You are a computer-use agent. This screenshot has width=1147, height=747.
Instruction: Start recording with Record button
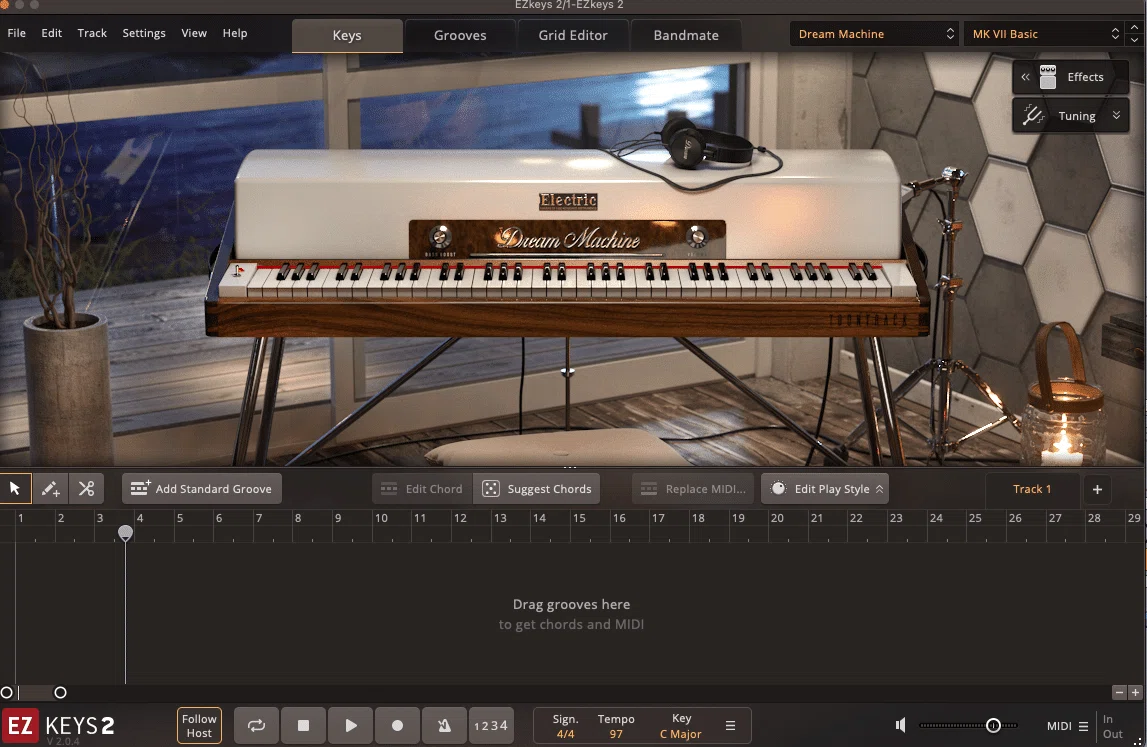(397, 726)
